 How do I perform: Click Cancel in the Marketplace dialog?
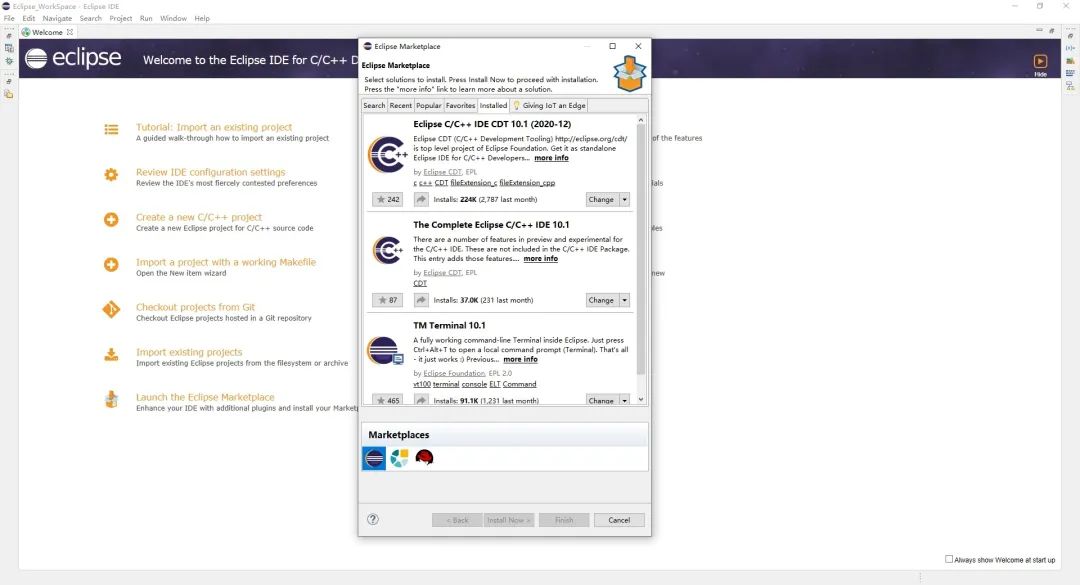pyautogui.click(x=619, y=520)
